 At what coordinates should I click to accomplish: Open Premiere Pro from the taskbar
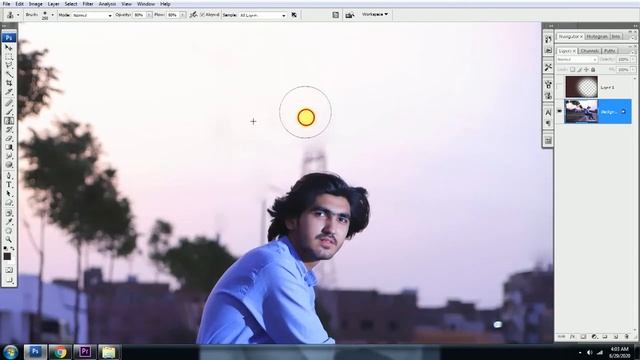(84, 352)
